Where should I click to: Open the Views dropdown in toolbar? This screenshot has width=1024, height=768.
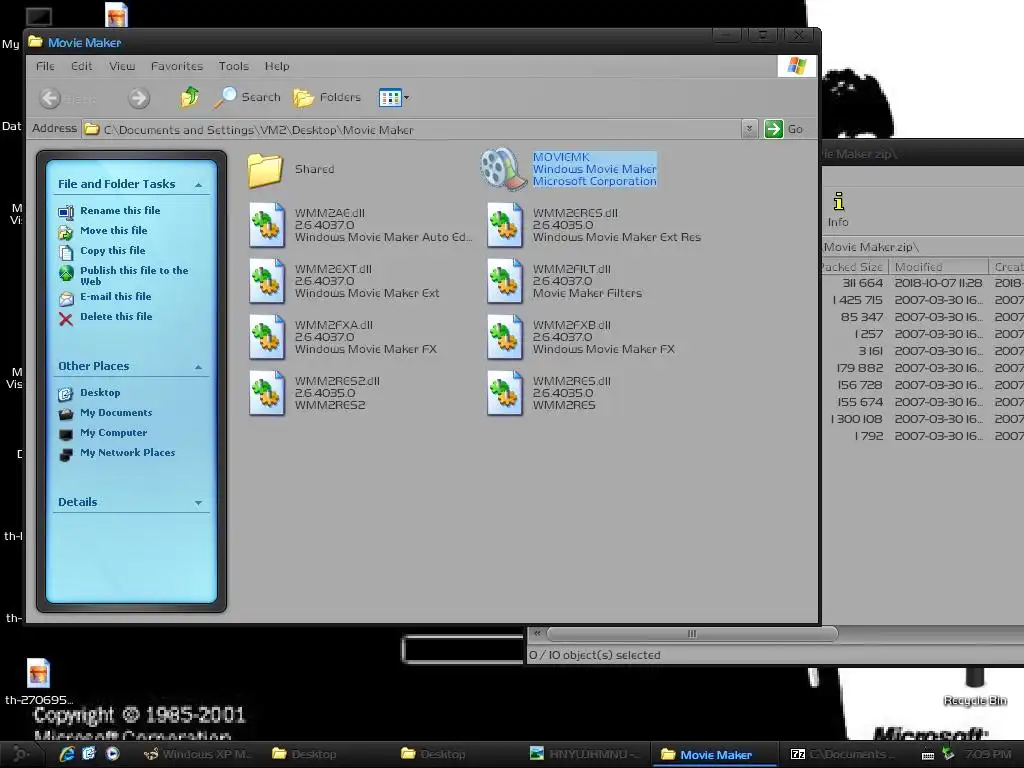pyautogui.click(x=394, y=98)
